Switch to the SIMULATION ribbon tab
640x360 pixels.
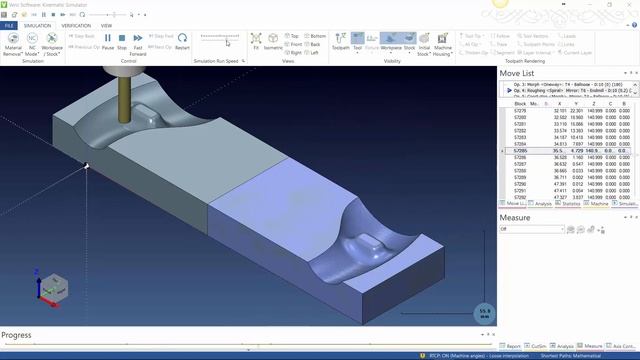(38, 26)
